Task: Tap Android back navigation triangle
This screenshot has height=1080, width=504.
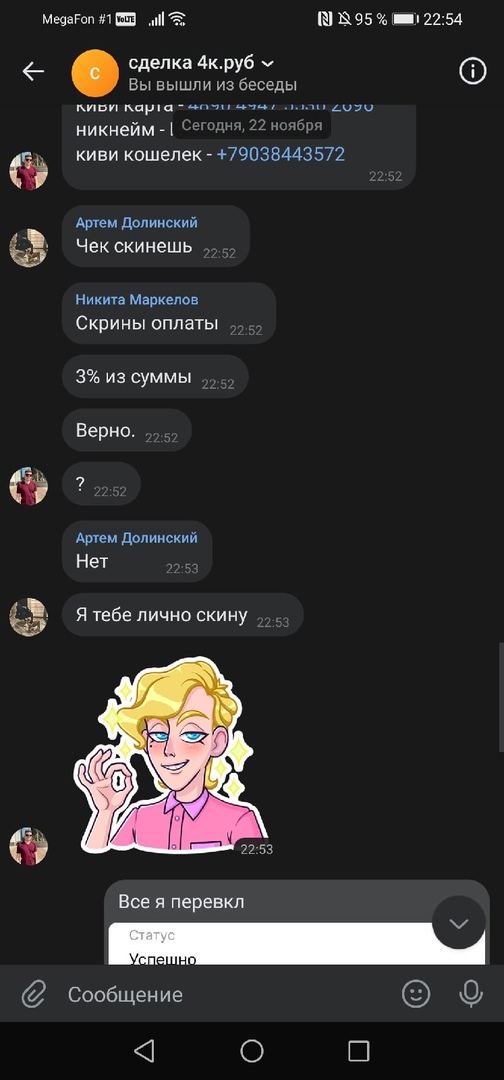Action: click(144, 1051)
